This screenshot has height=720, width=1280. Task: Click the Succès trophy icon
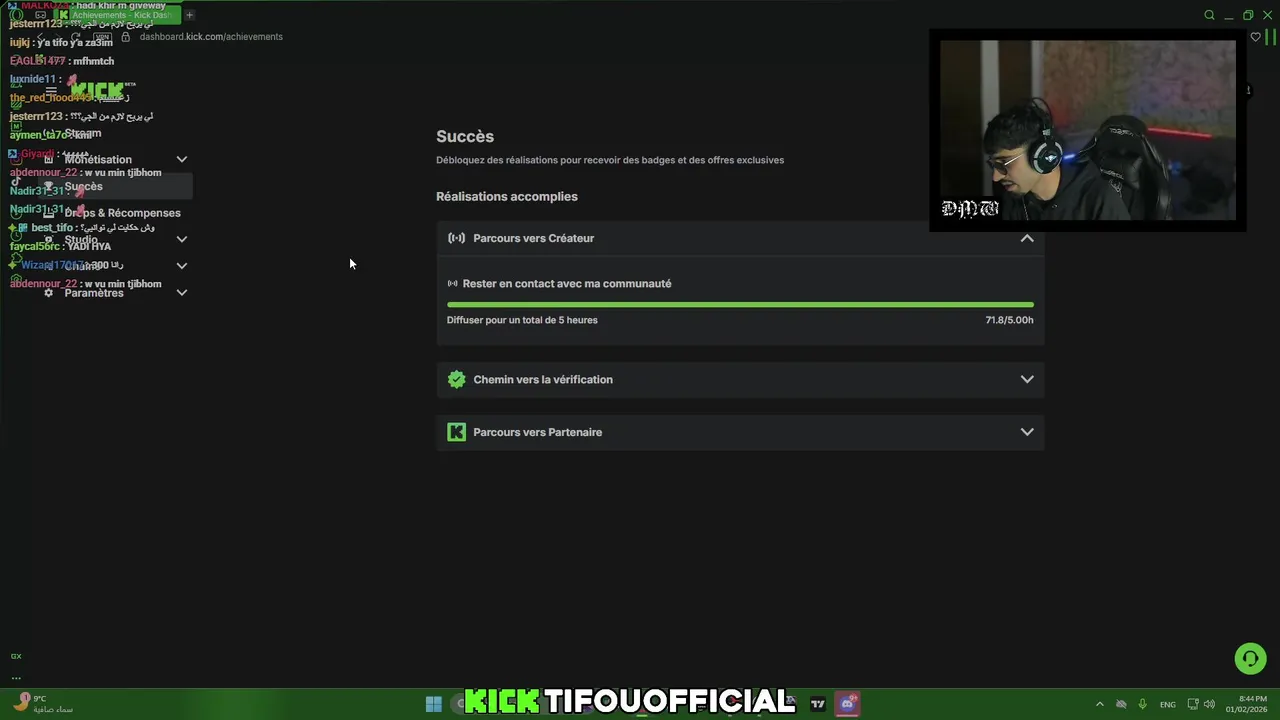(x=48, y=187)
